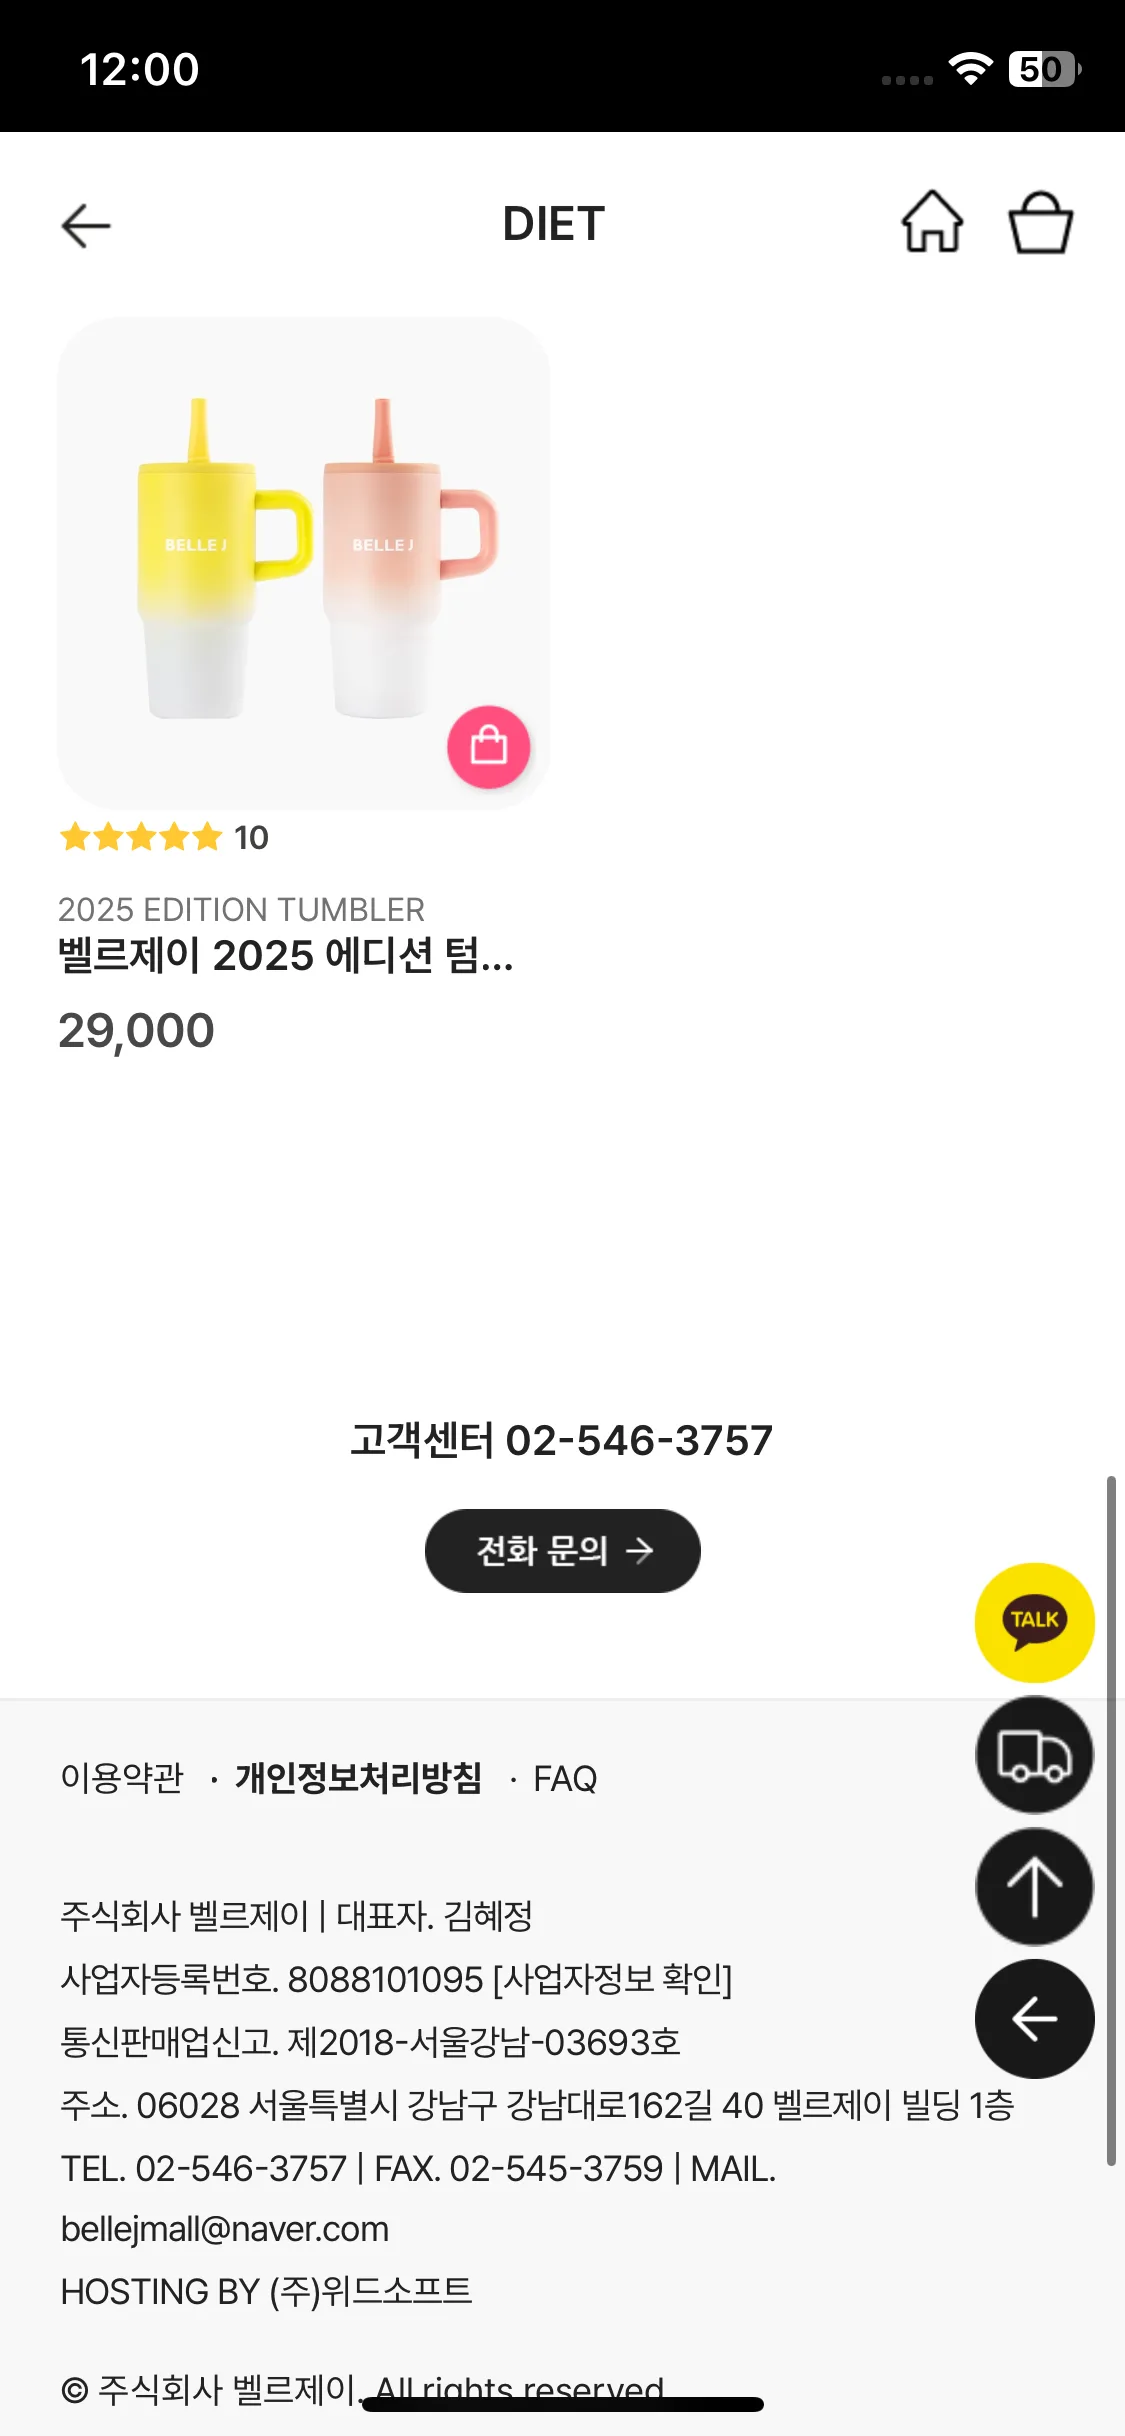This screenshot has height=2436, width=1125.
Task: Click 사업자정보 확인 business info link
Action: click(x=613, y=1979)
